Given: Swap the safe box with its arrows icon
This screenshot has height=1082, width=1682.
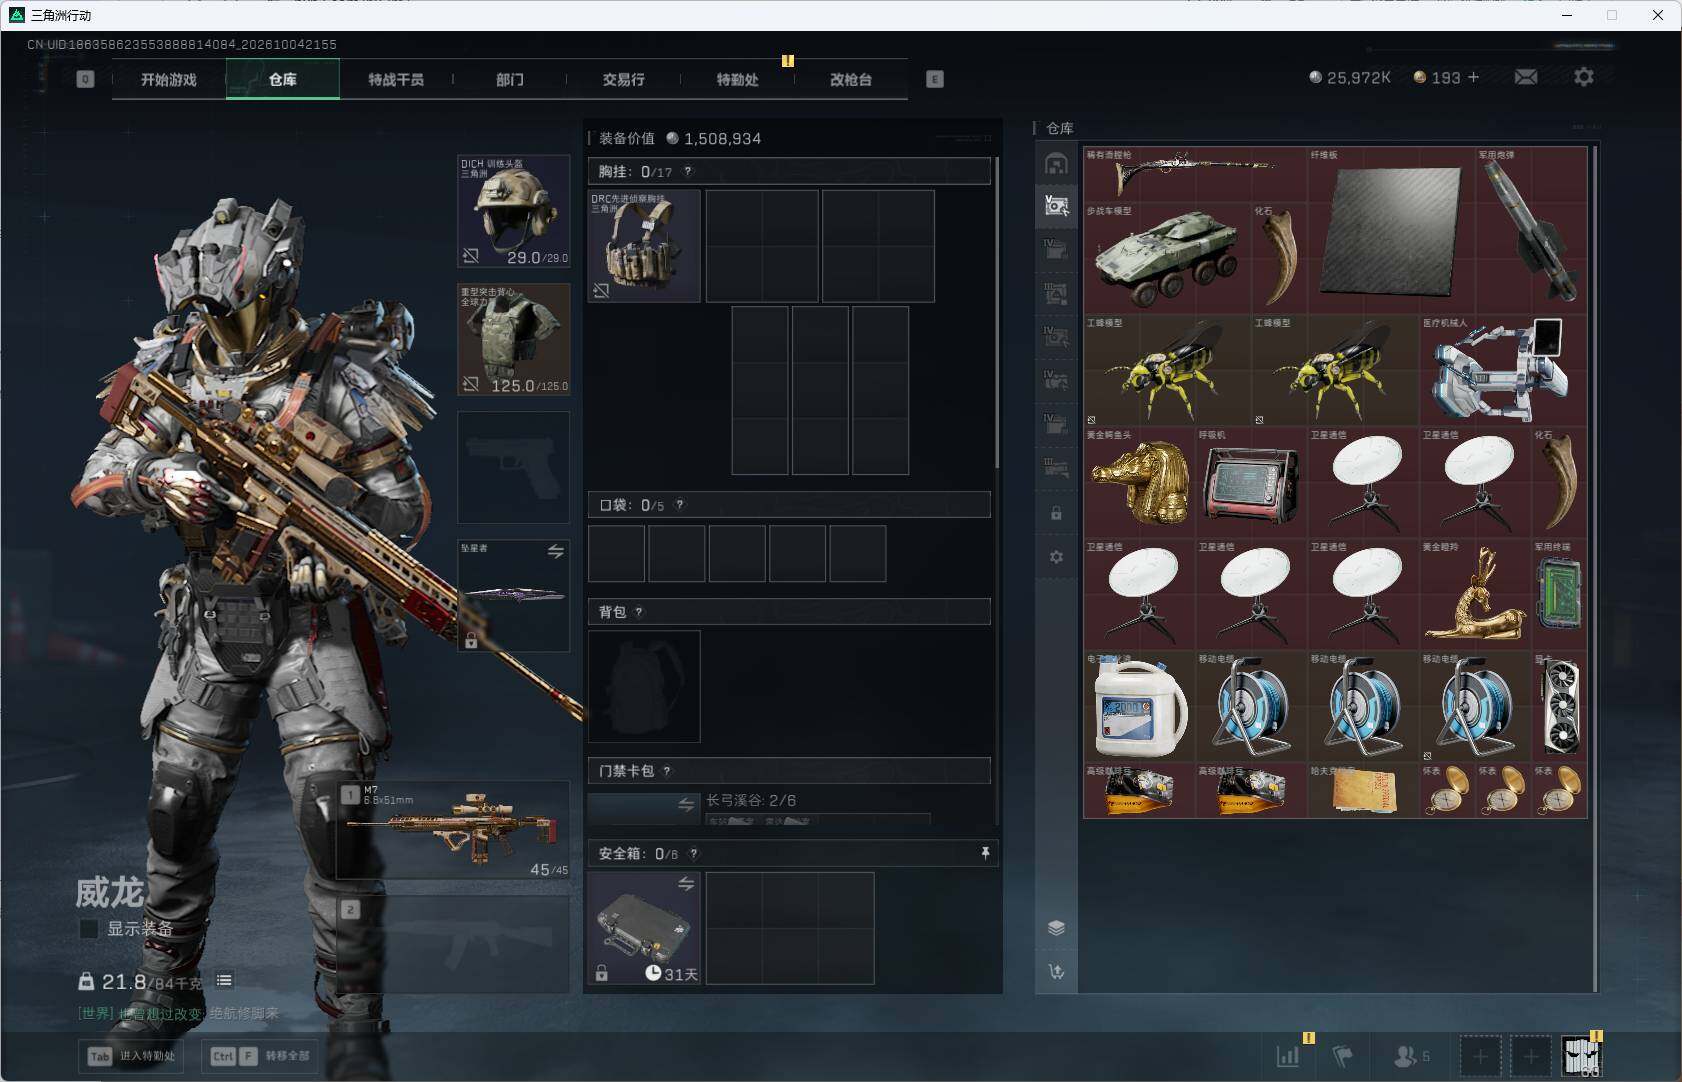Looking at the screenshot, I should tap(686, 884).
